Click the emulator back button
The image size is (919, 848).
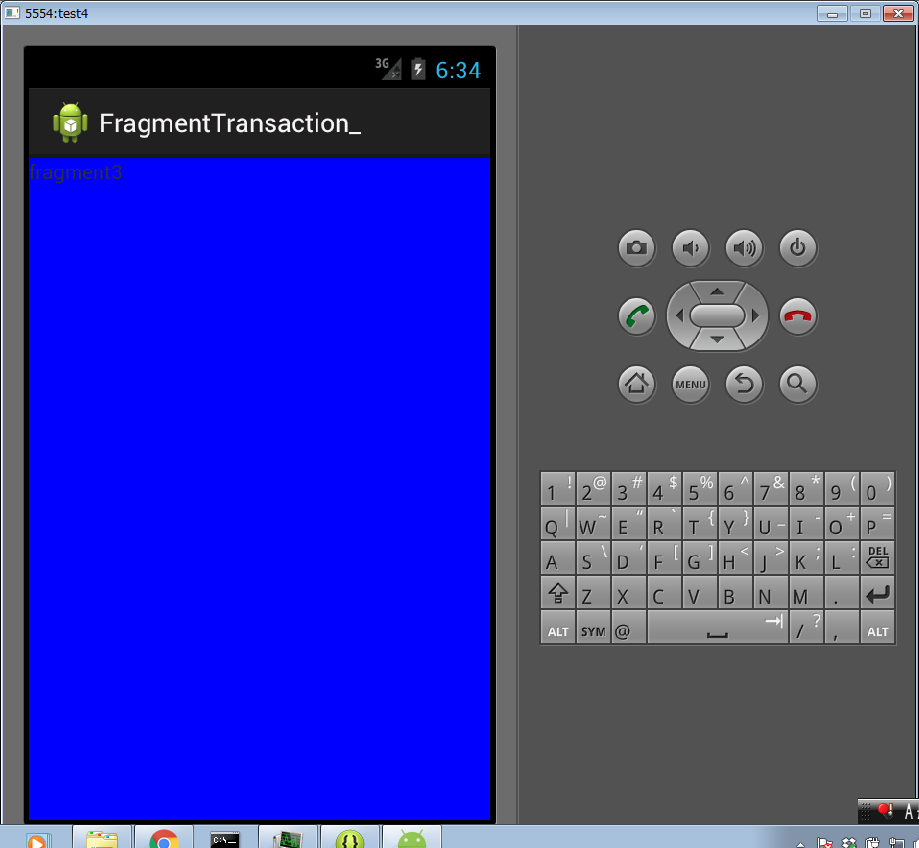(744, 384)
